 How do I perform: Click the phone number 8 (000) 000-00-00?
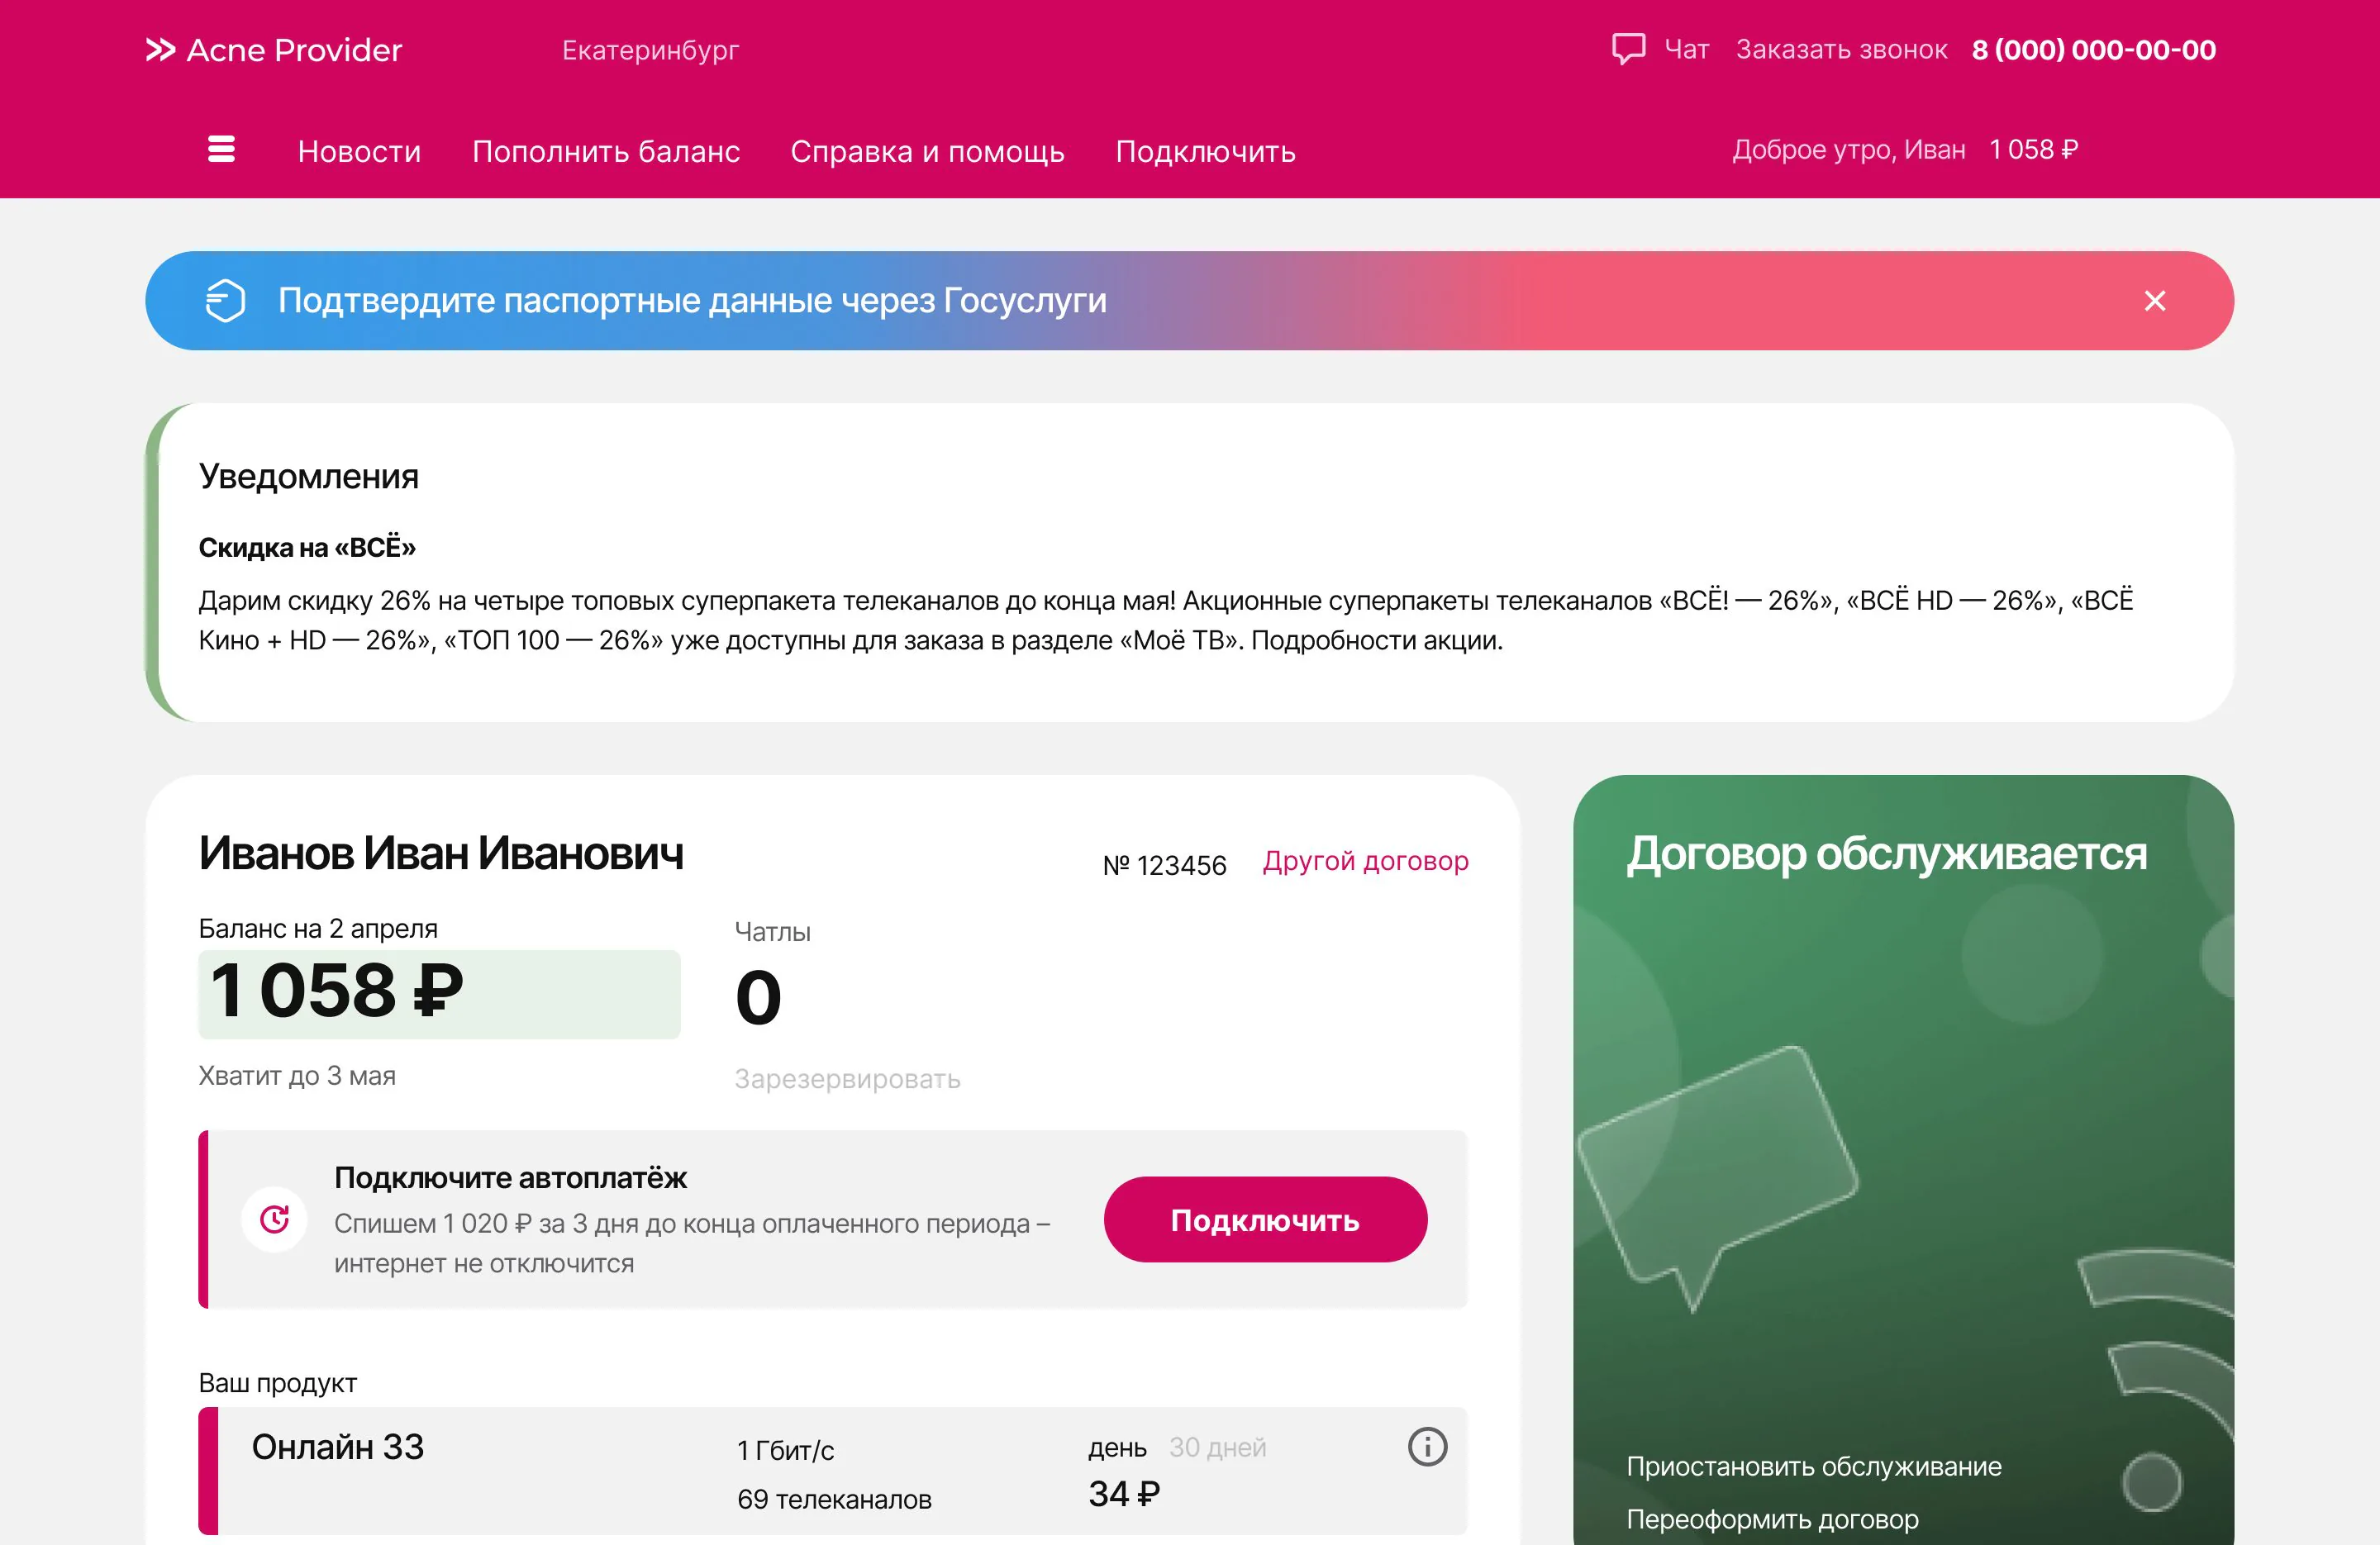point(2093,50)
